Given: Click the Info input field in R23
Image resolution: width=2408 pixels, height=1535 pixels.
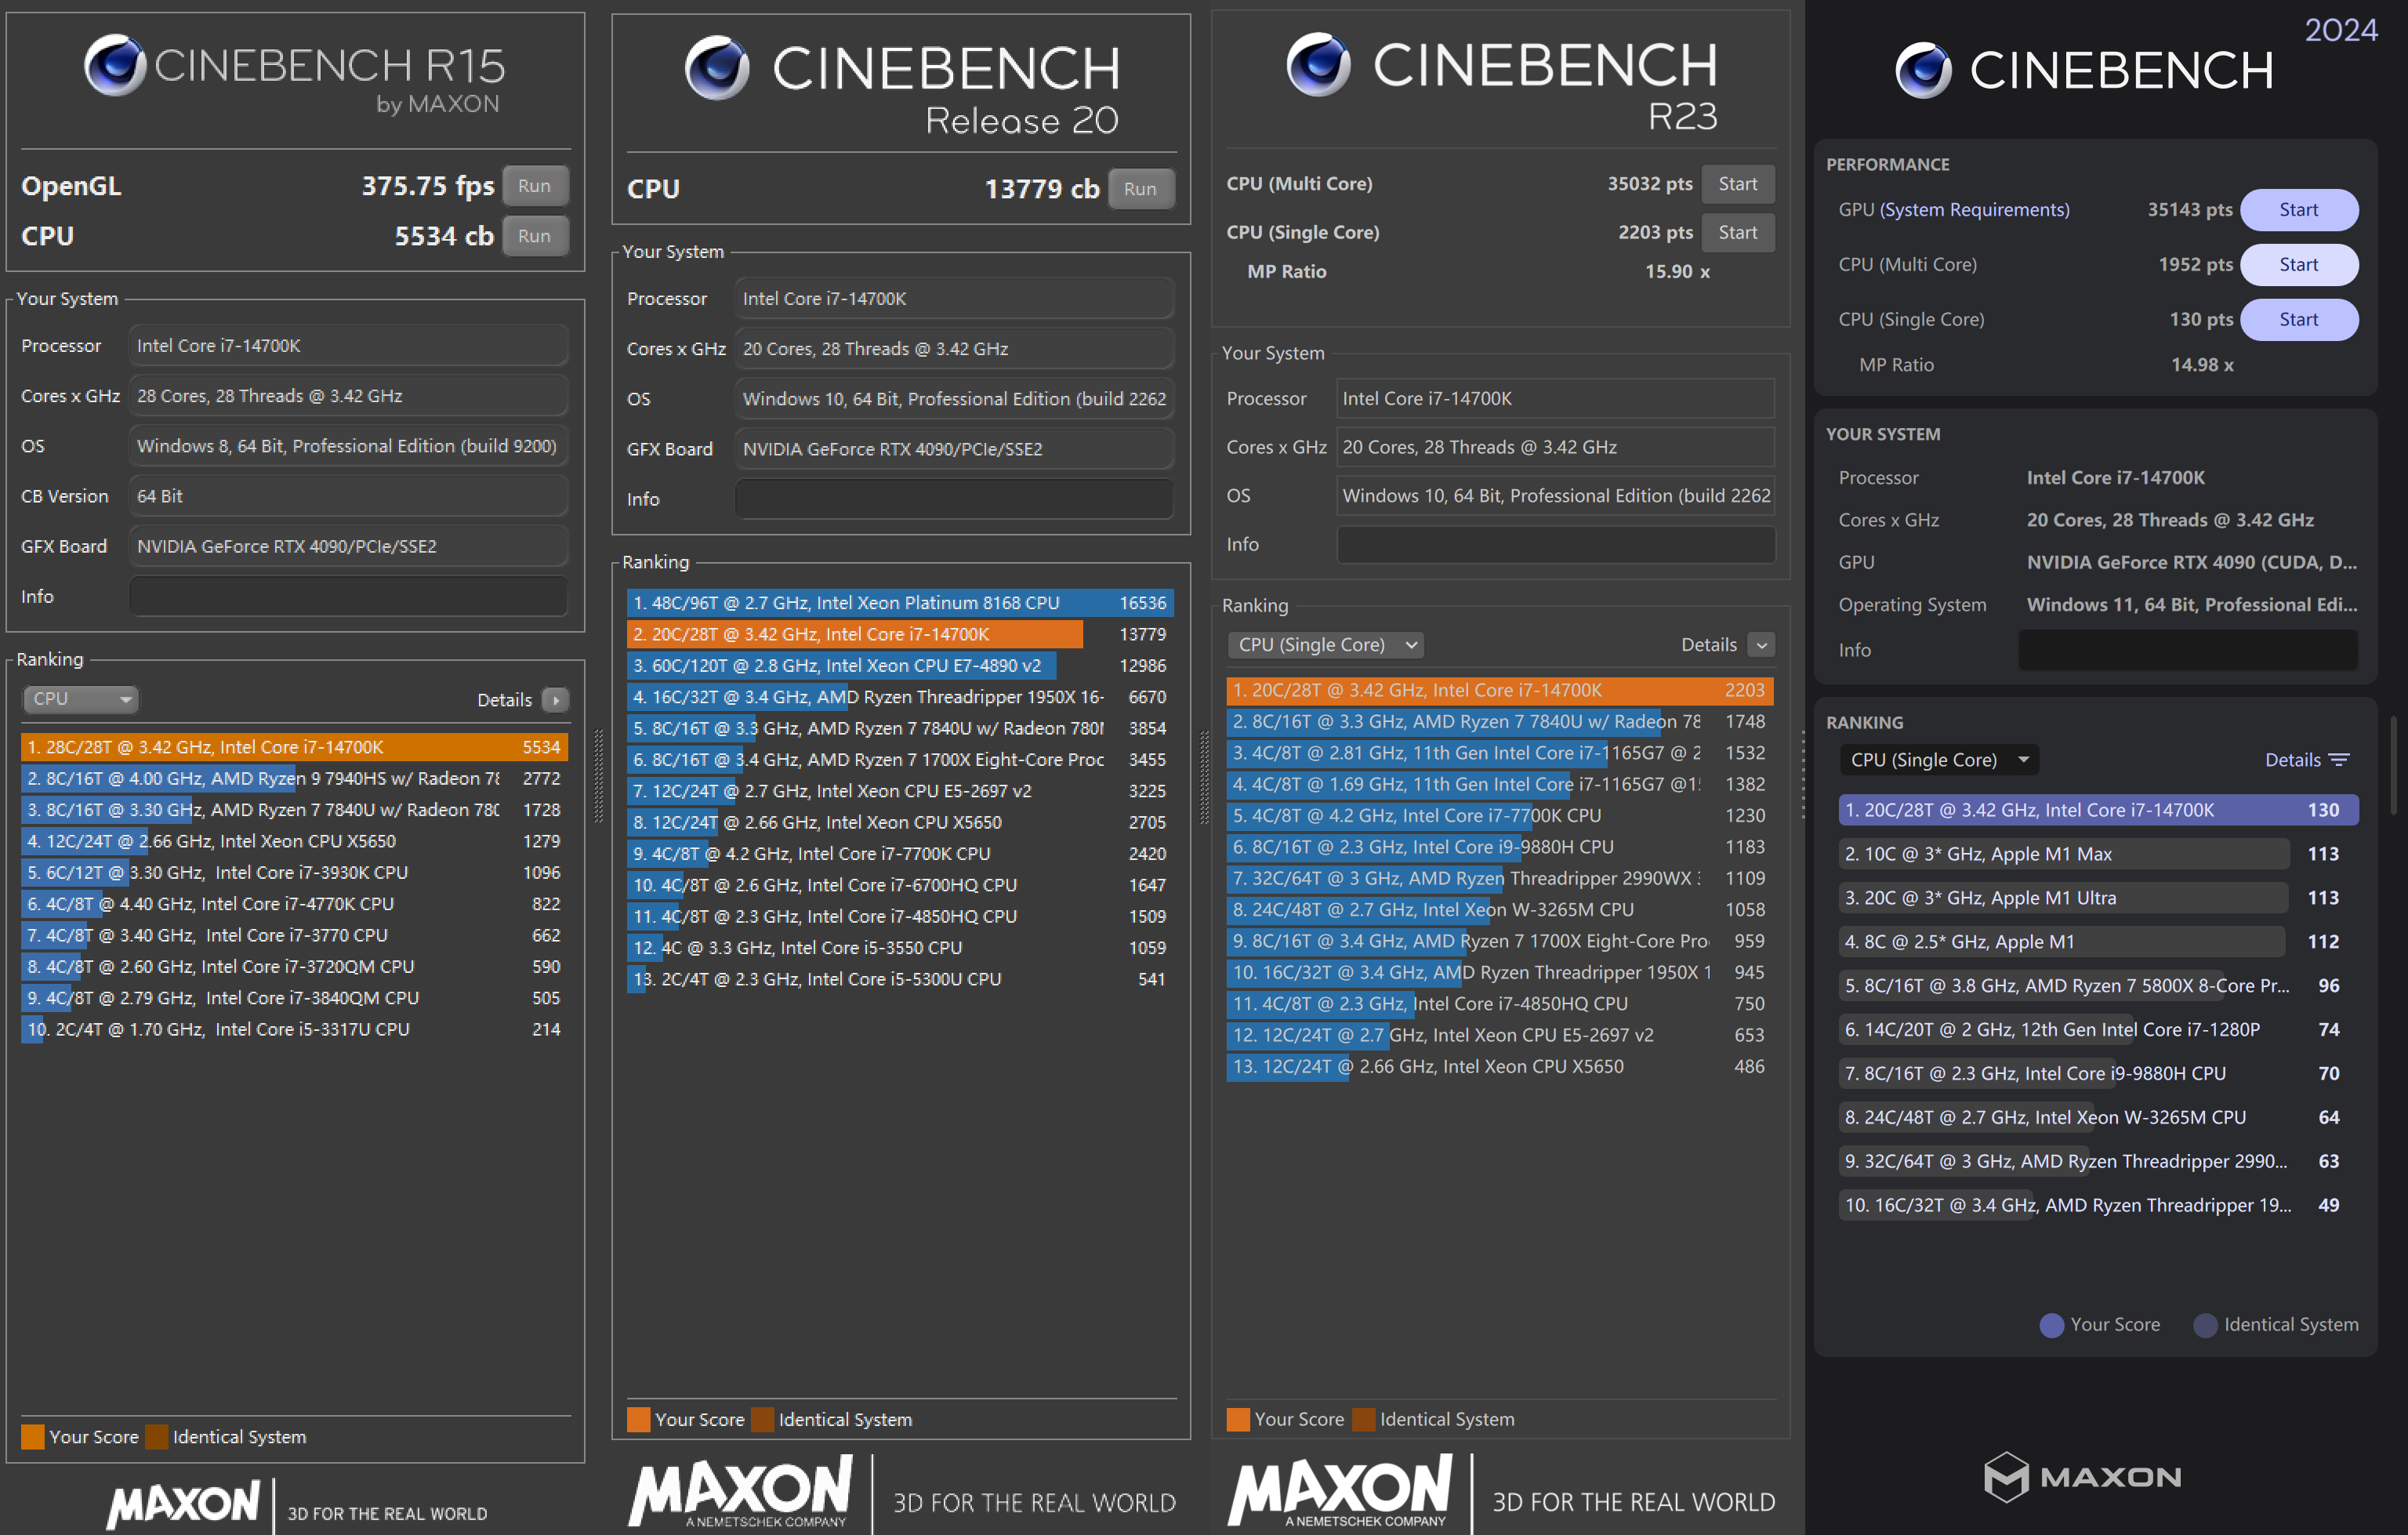Looking at the screenshot, I should tap(1556, 544).
